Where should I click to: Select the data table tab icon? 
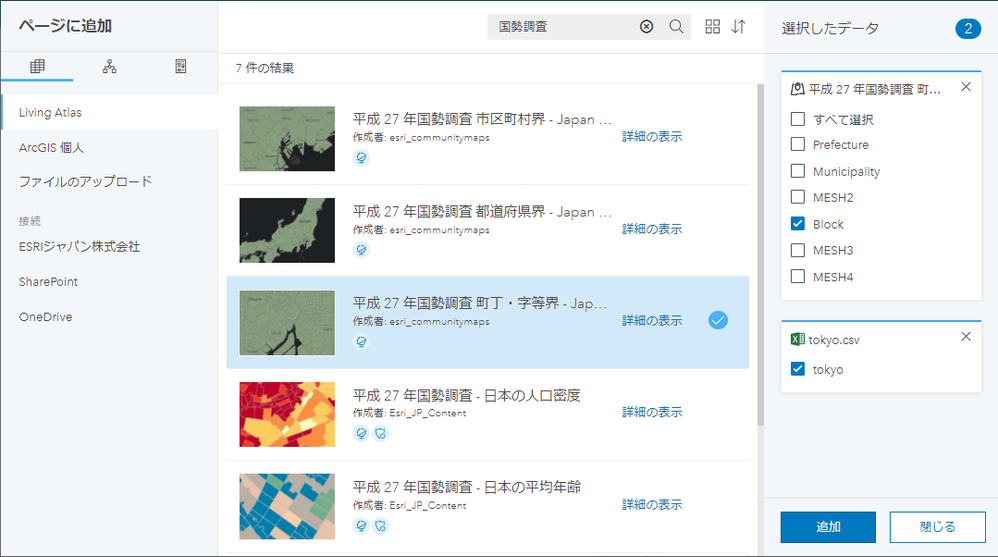click(38, 66)
